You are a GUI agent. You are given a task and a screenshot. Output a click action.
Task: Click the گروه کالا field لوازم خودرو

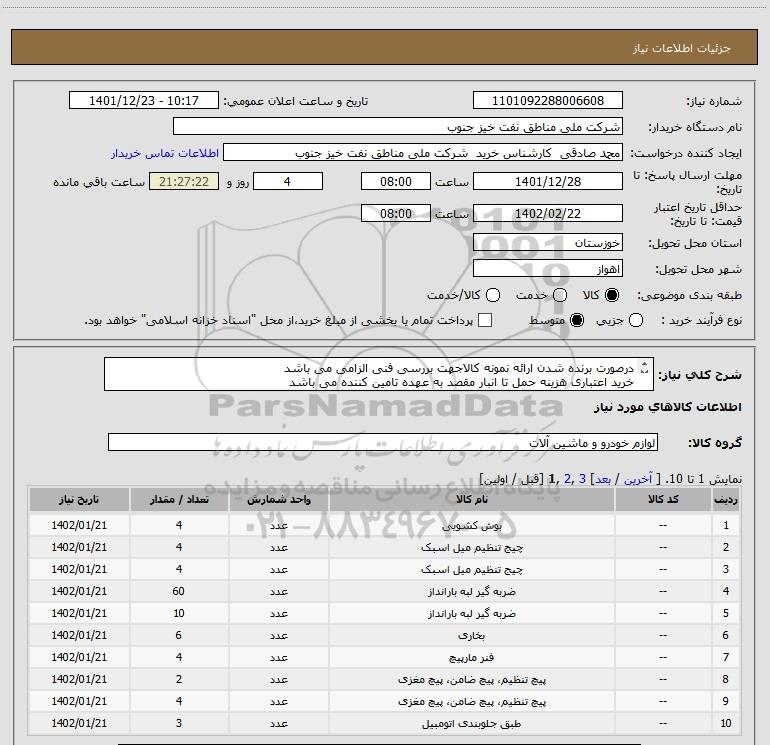coord(383,442)
